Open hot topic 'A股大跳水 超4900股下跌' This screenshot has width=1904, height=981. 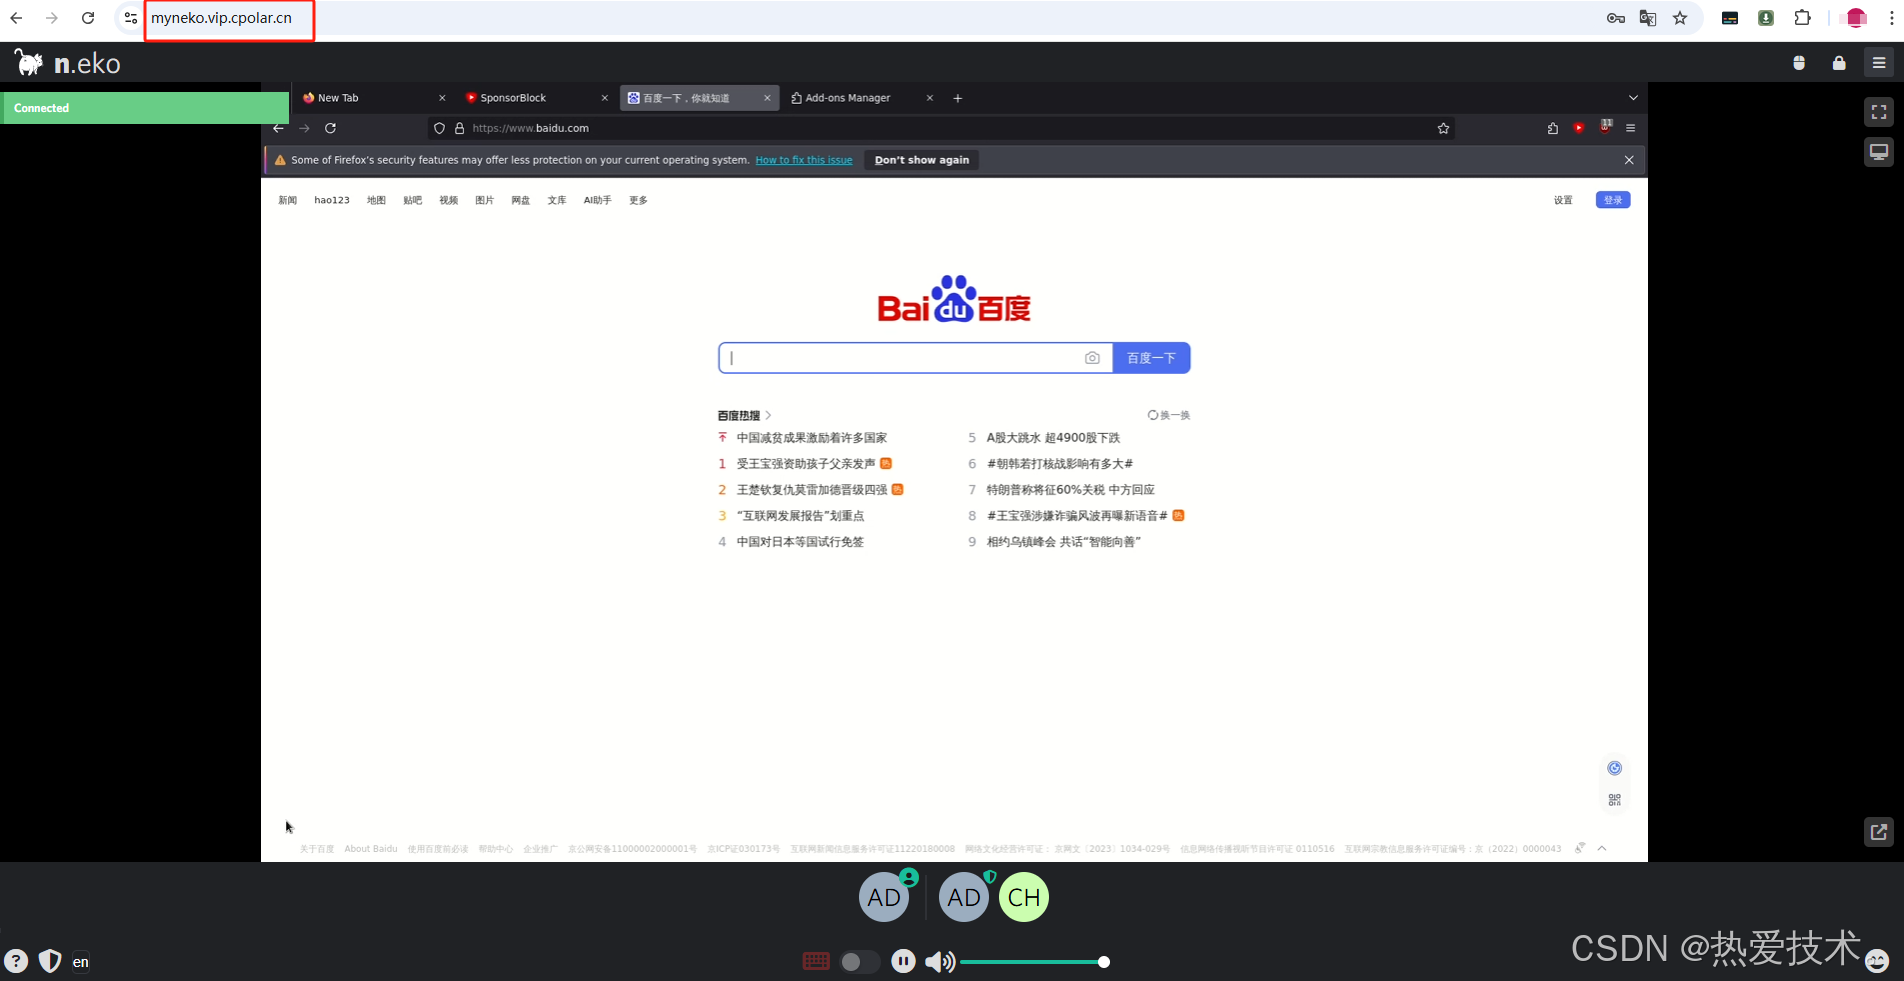[x=1053, y=438]
